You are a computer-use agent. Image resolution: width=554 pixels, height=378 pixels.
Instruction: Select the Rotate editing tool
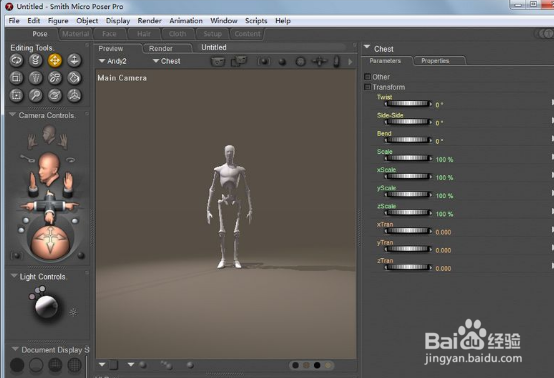pyautogui.click(x=16, y=60)
